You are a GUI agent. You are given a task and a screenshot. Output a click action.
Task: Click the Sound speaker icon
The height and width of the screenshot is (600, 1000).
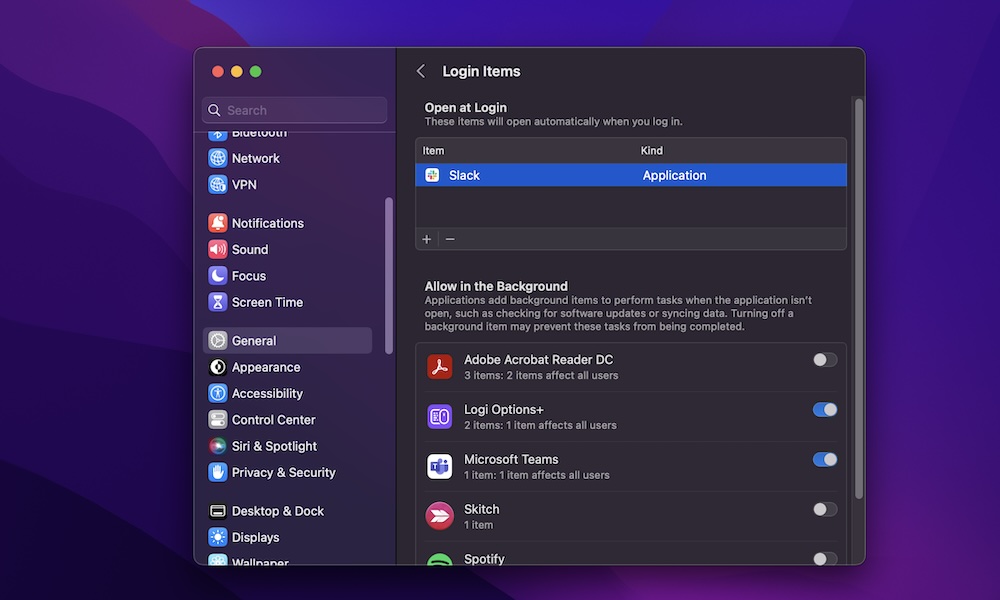(217, 250)
